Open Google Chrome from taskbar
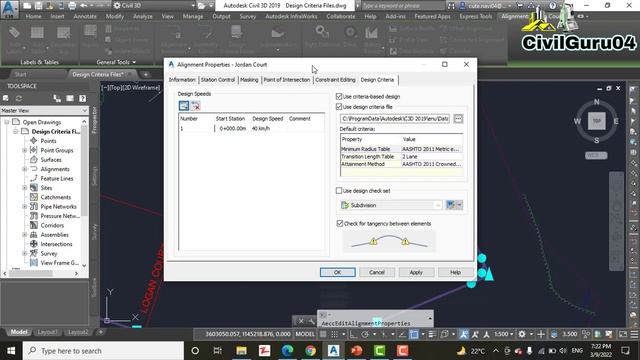 coord(310,351)
